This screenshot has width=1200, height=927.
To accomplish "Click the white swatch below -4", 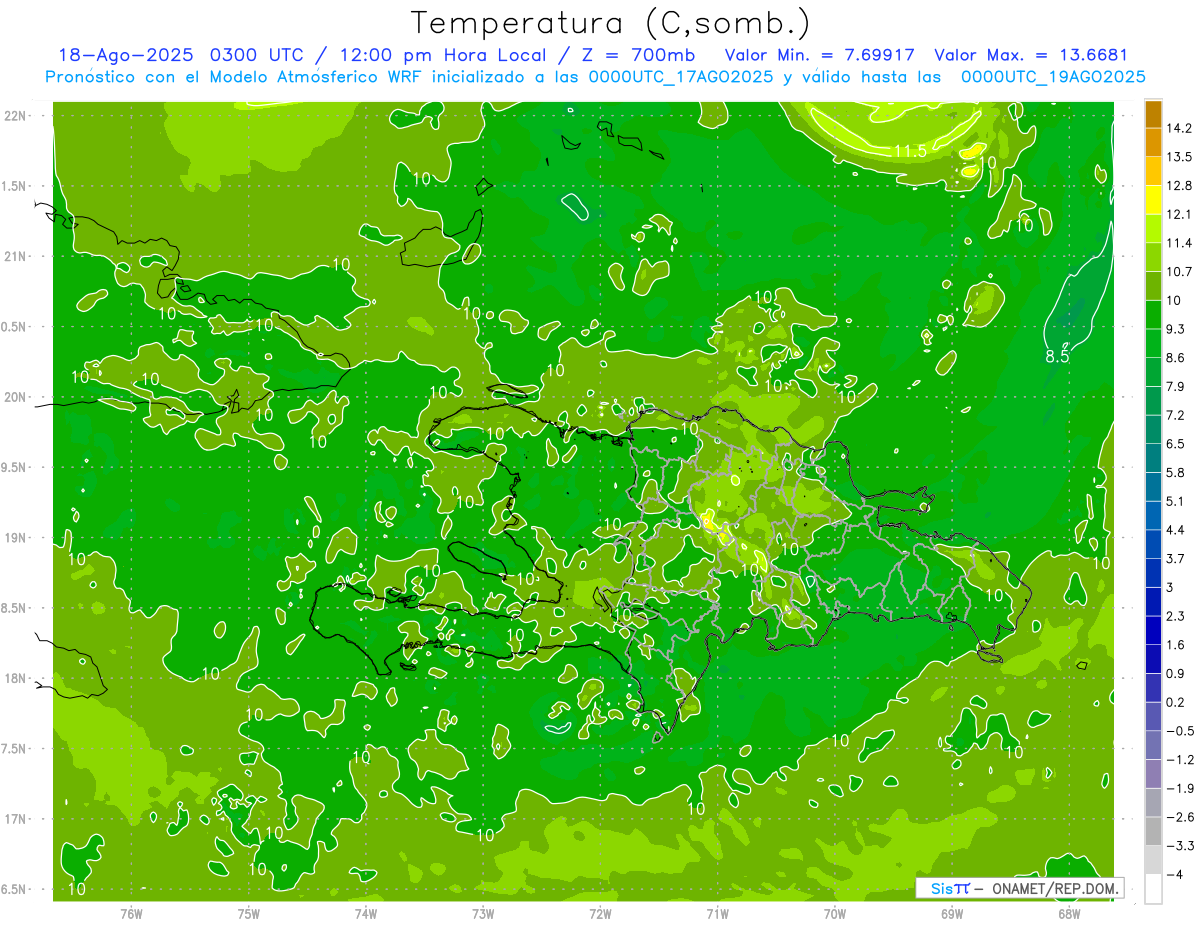I will 1153,889.
